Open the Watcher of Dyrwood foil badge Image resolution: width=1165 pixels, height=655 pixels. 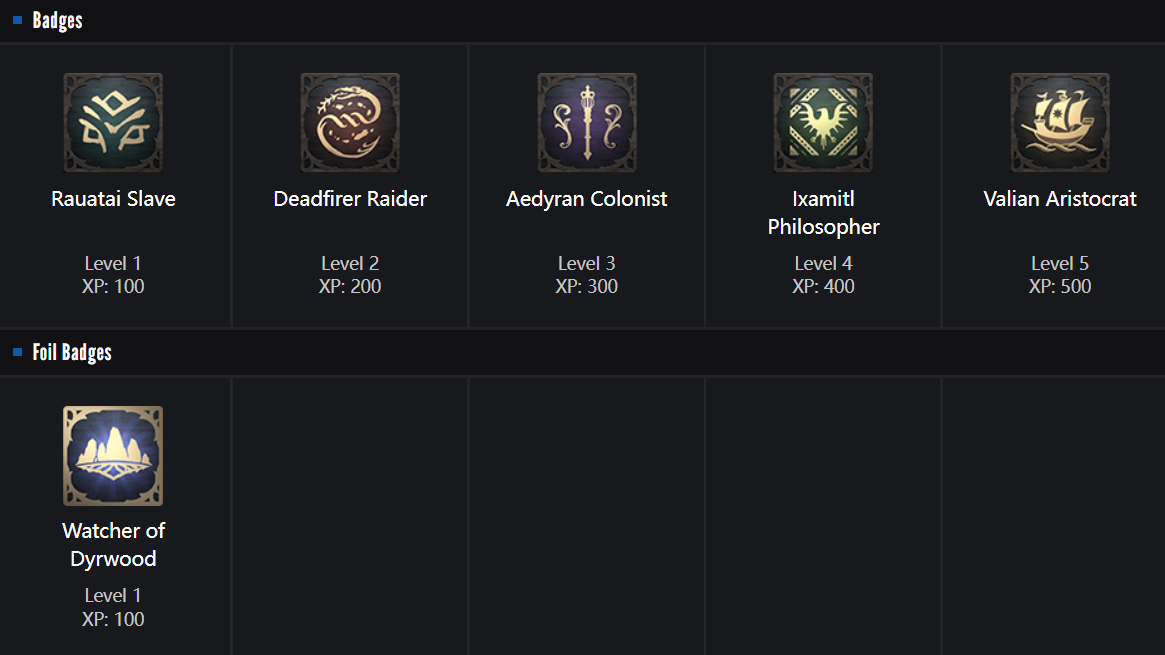[113, 456]
